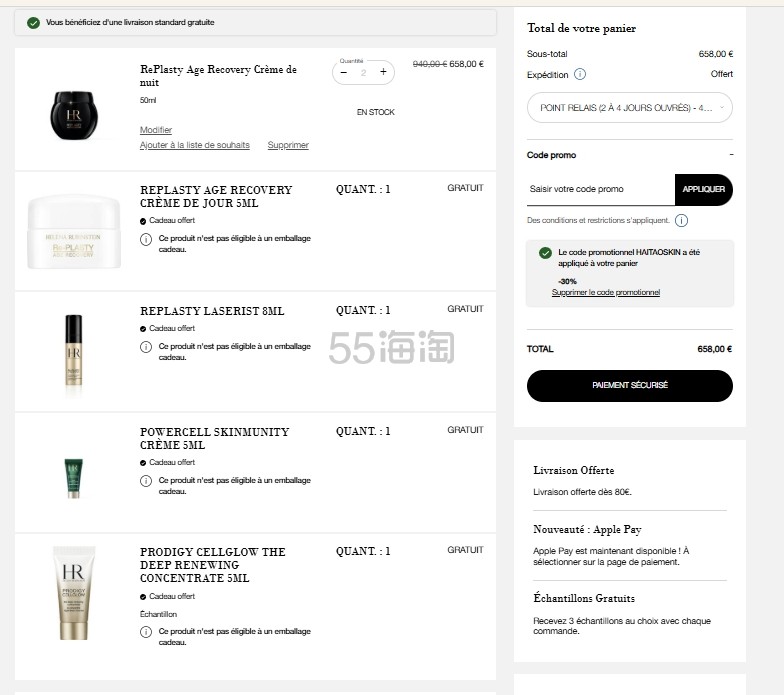Click Supprimer le code promotionnel link
The height and width of the screenshot is (695, 784).
click(605, 292)
